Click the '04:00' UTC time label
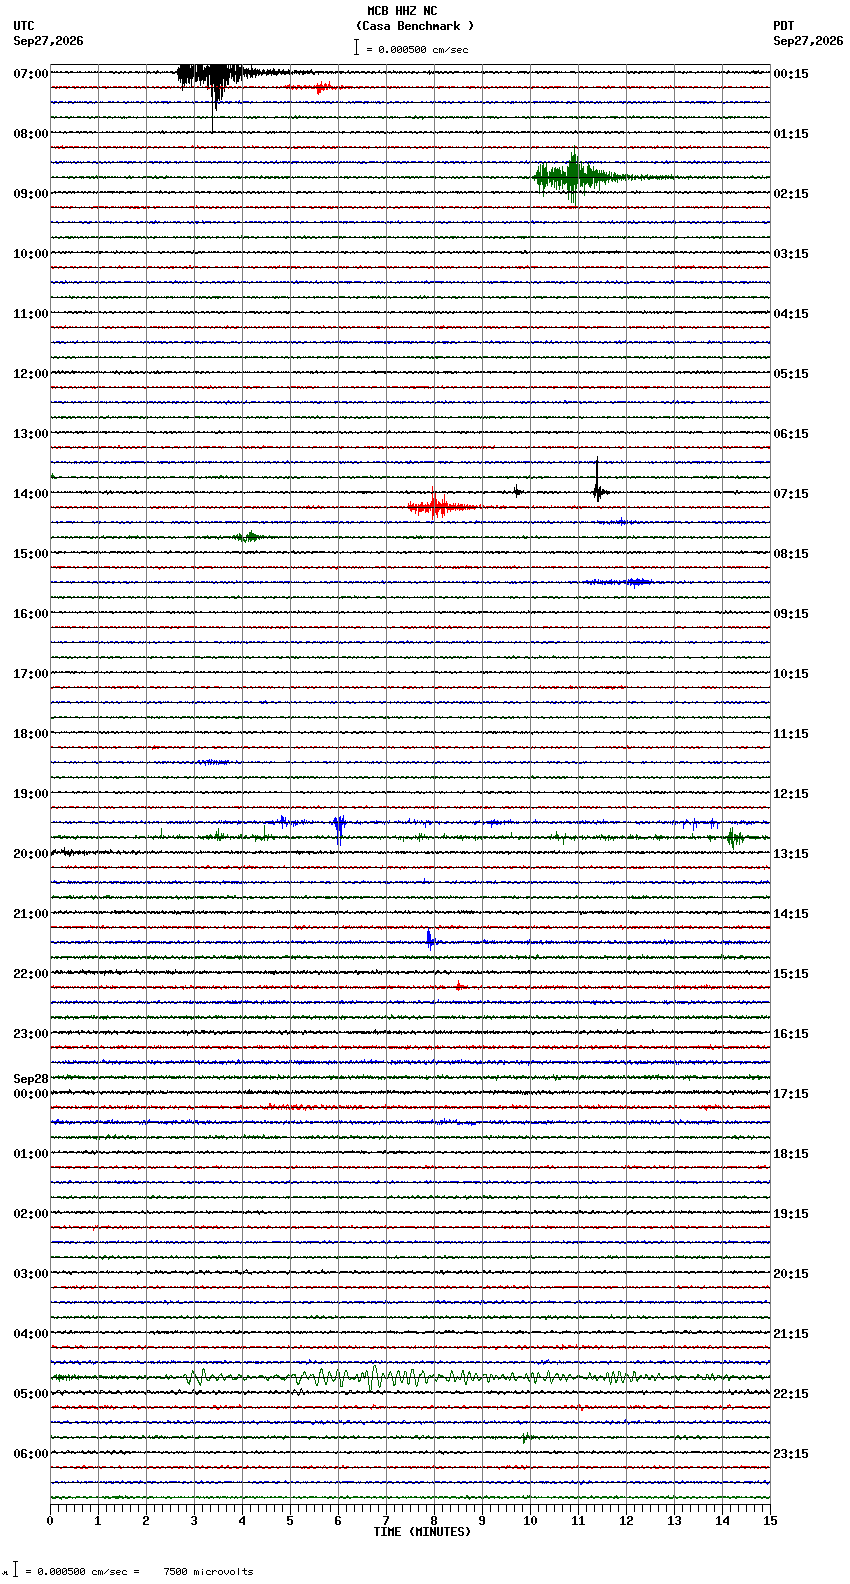Image resolution: width=850 pixels, height=1584 pixels. click(x=31, y=1334)
